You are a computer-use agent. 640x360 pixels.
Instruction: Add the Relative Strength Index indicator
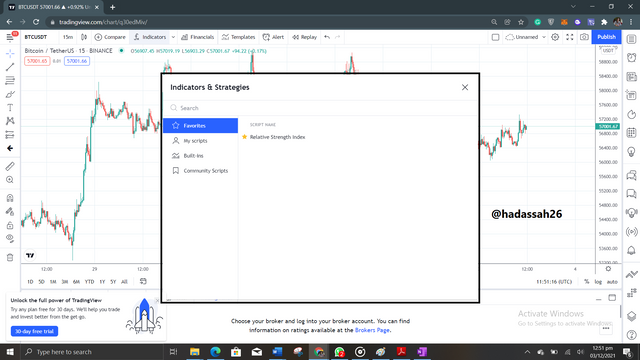[x=278, y=137]
